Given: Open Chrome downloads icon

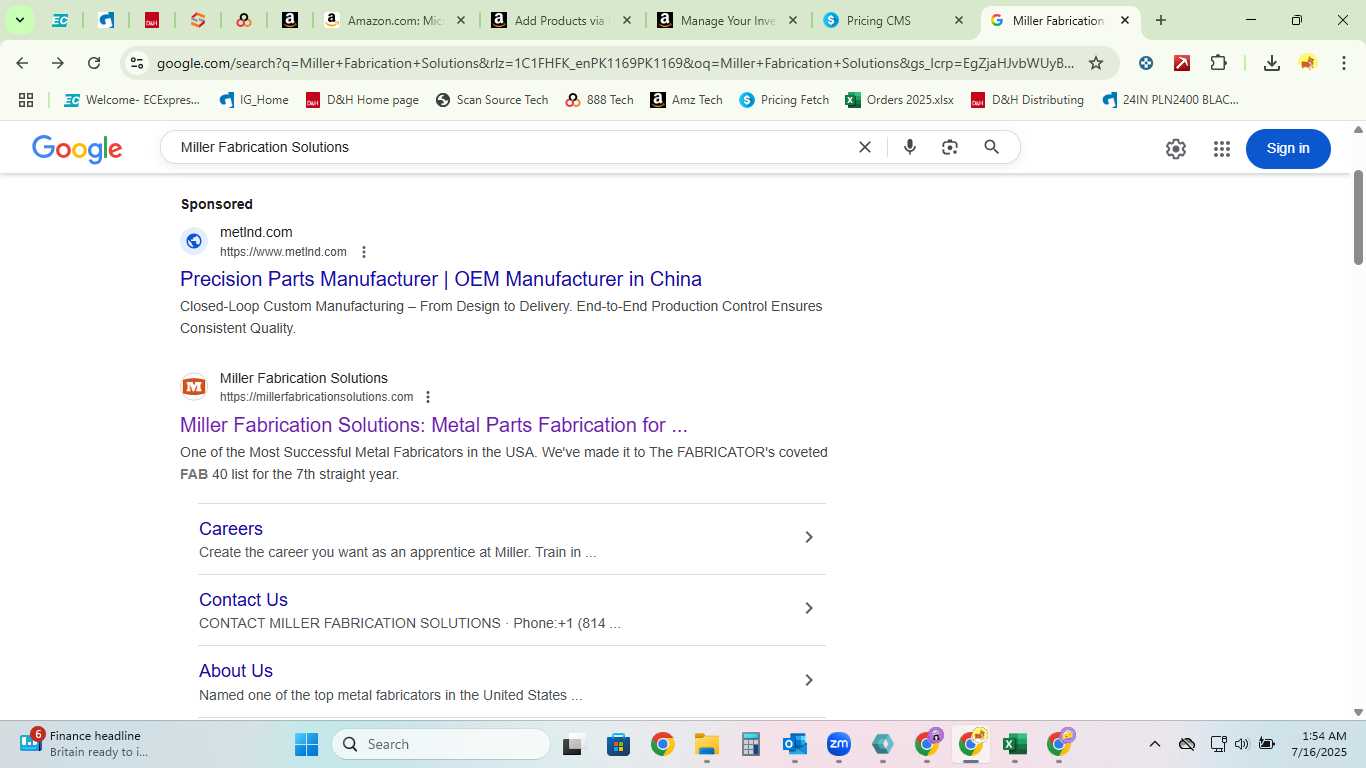Looking at the screenshot, I should coord(1272,63).
